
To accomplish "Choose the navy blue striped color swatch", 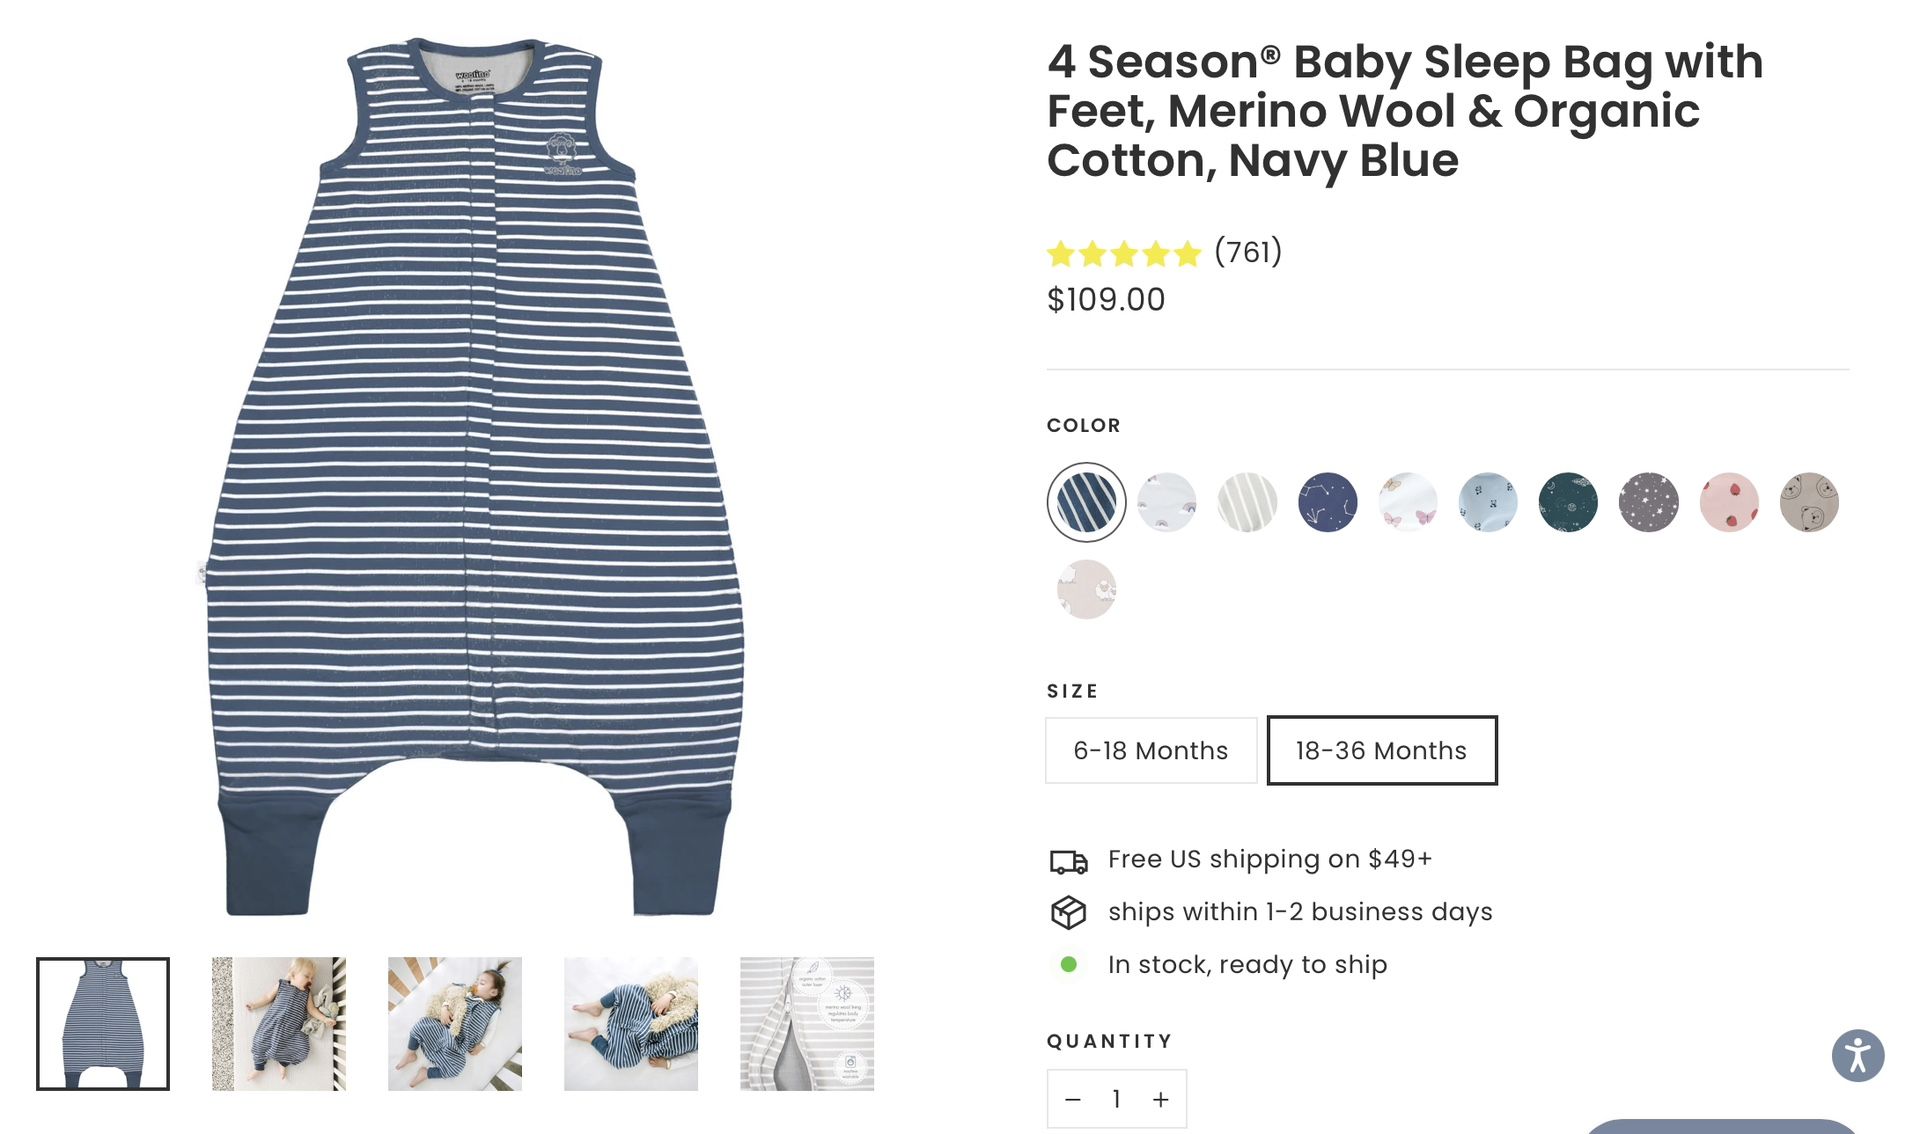I will (x=1086, y=502).
